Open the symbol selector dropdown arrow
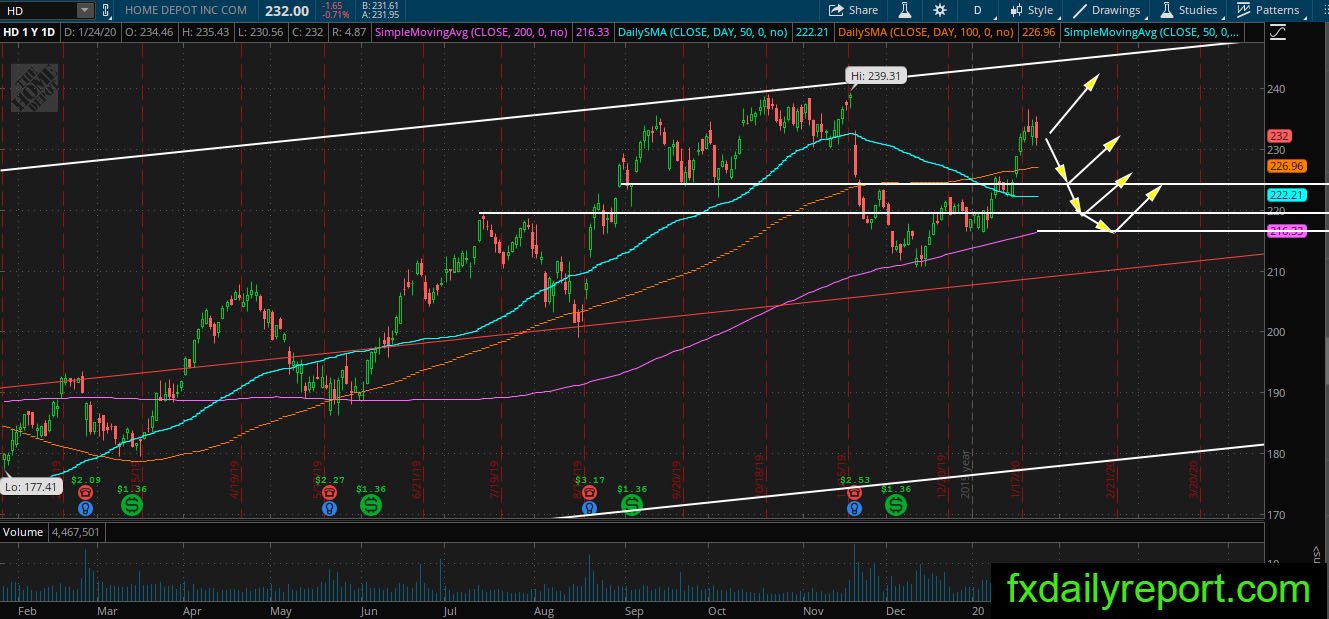The height and width of the screenshot is (619, 1329). click(x=85, y=10)
